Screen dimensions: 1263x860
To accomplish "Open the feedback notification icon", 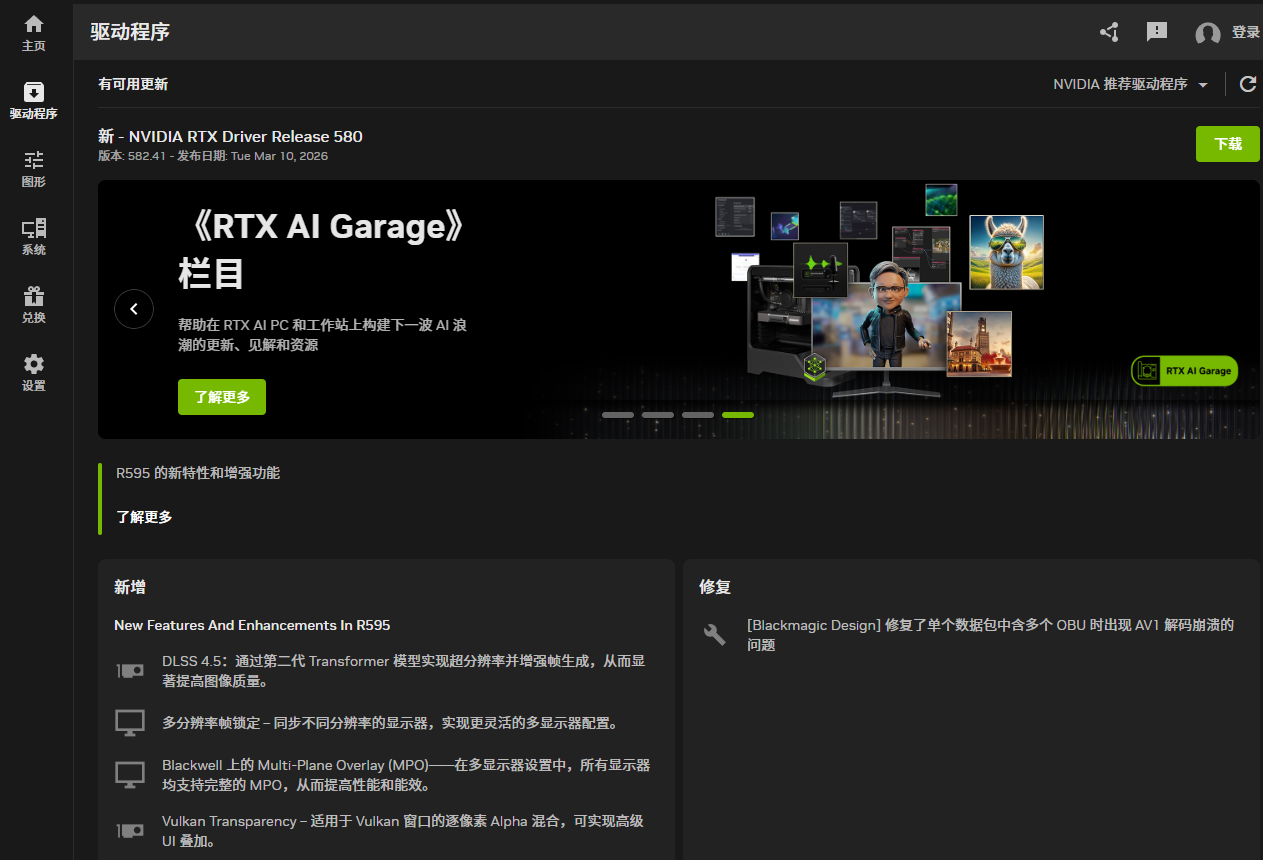I will tap(1157, 32).
